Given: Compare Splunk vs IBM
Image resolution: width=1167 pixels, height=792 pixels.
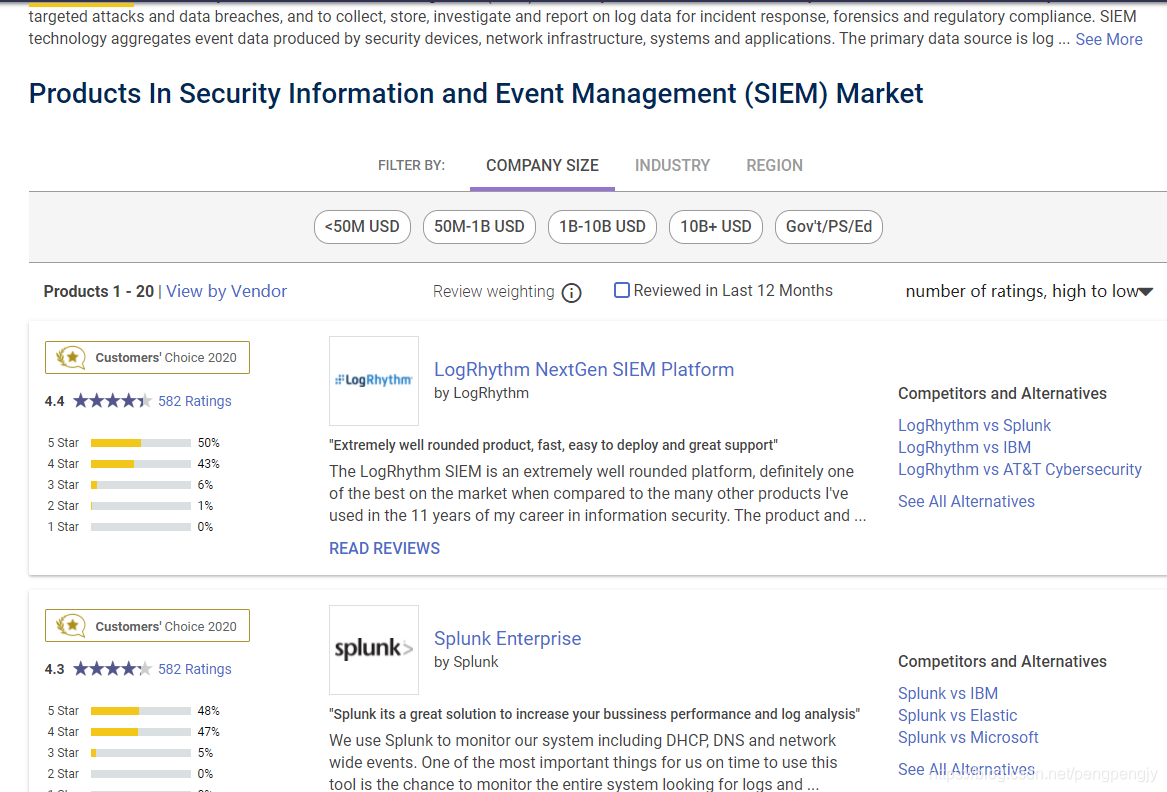Looking at the screenshot, I should [947, 693].
